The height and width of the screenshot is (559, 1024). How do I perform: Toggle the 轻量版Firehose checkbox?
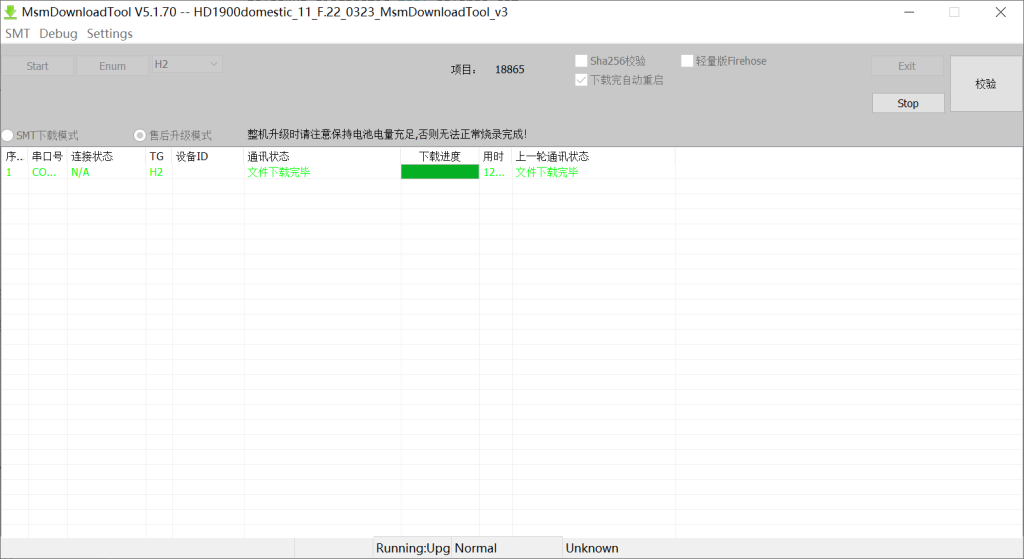point(686,61)
